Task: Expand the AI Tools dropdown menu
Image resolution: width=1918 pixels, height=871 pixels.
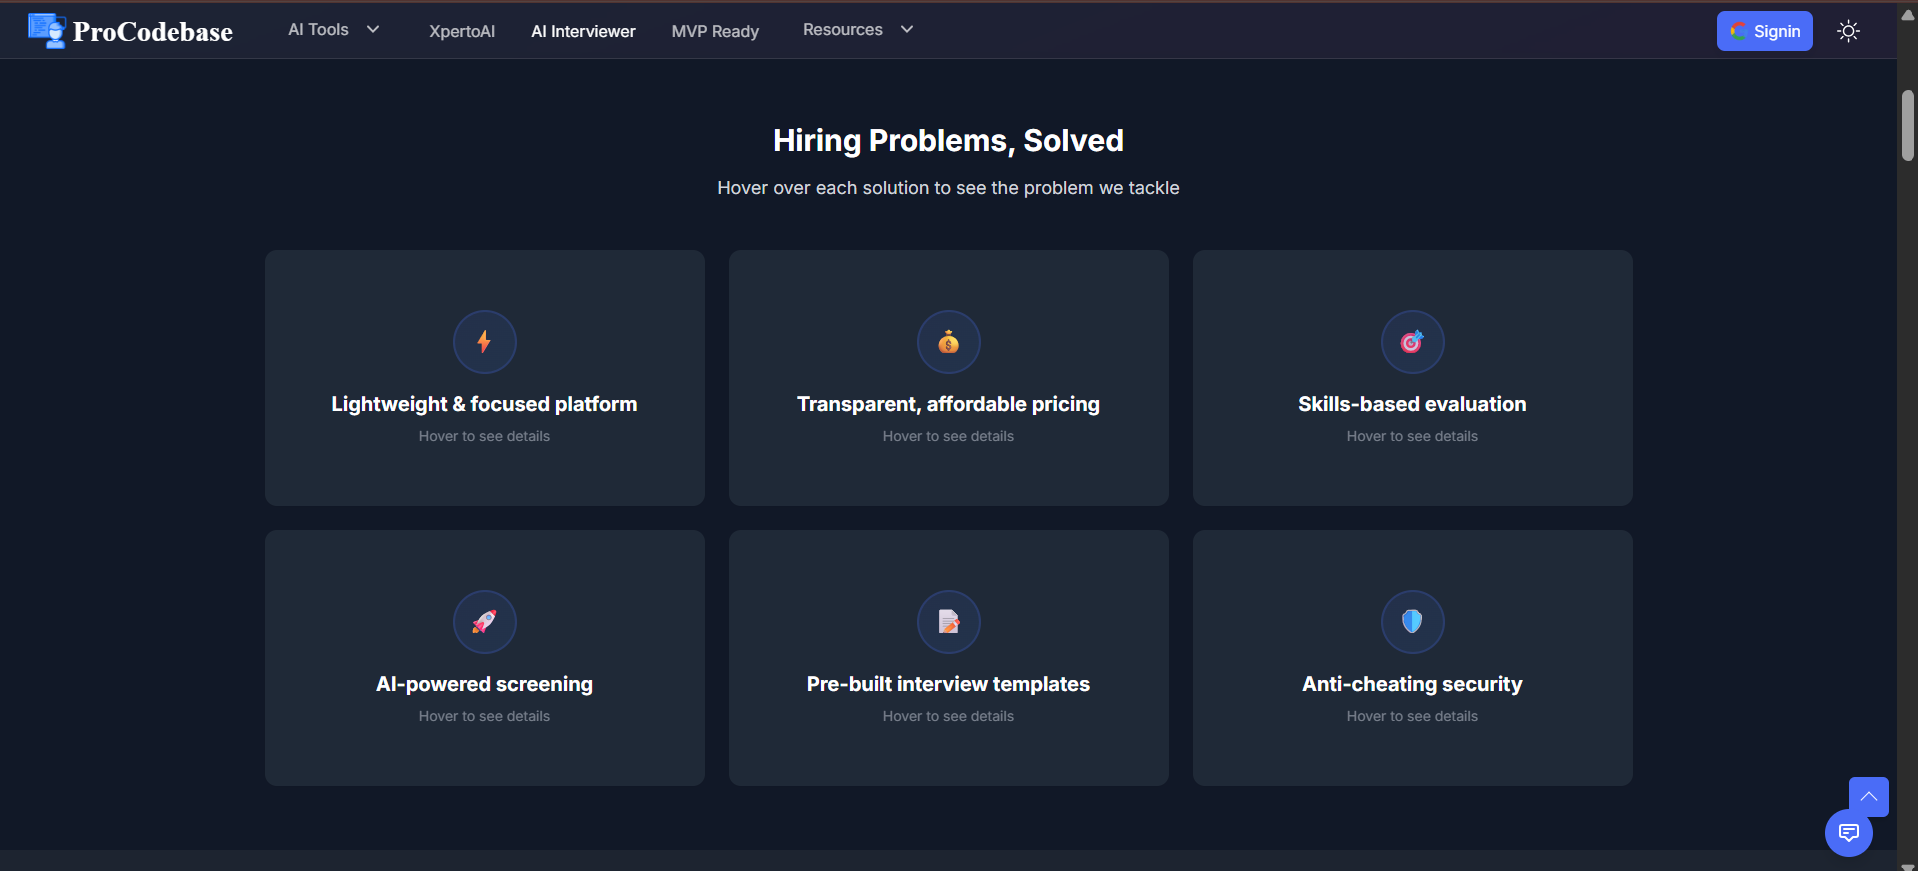Action: click(334, 30)
